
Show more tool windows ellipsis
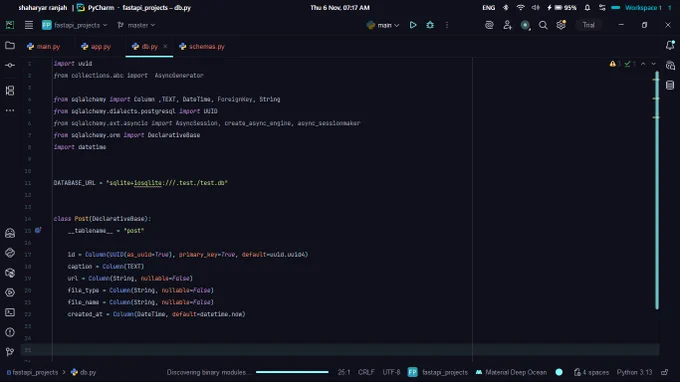click(10, 111)
